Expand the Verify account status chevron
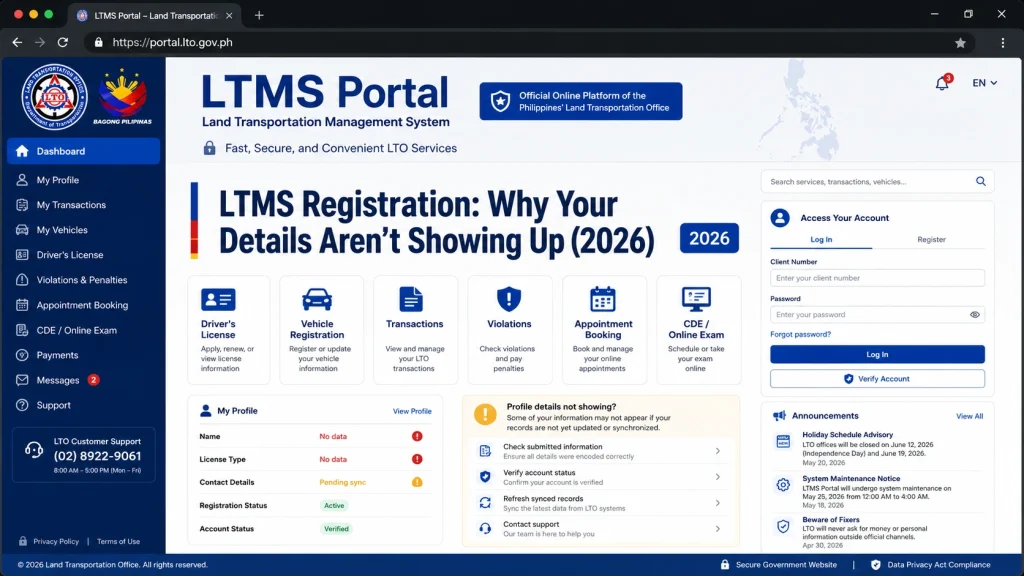The image size is (1024, 576). click(717, 477)
